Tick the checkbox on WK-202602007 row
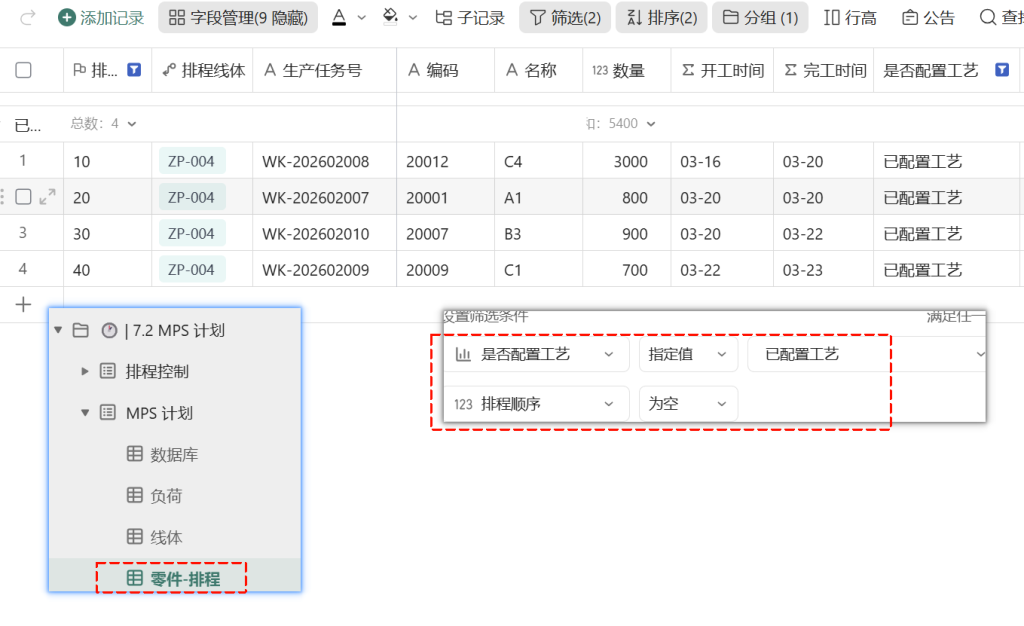This screenshot has width=1024, height=626. pos(24,196)
